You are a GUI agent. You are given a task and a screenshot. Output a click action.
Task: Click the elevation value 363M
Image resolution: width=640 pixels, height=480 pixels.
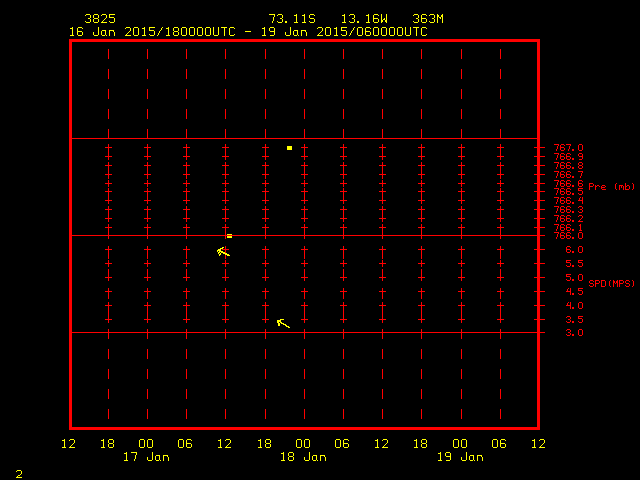pos(428,19)
